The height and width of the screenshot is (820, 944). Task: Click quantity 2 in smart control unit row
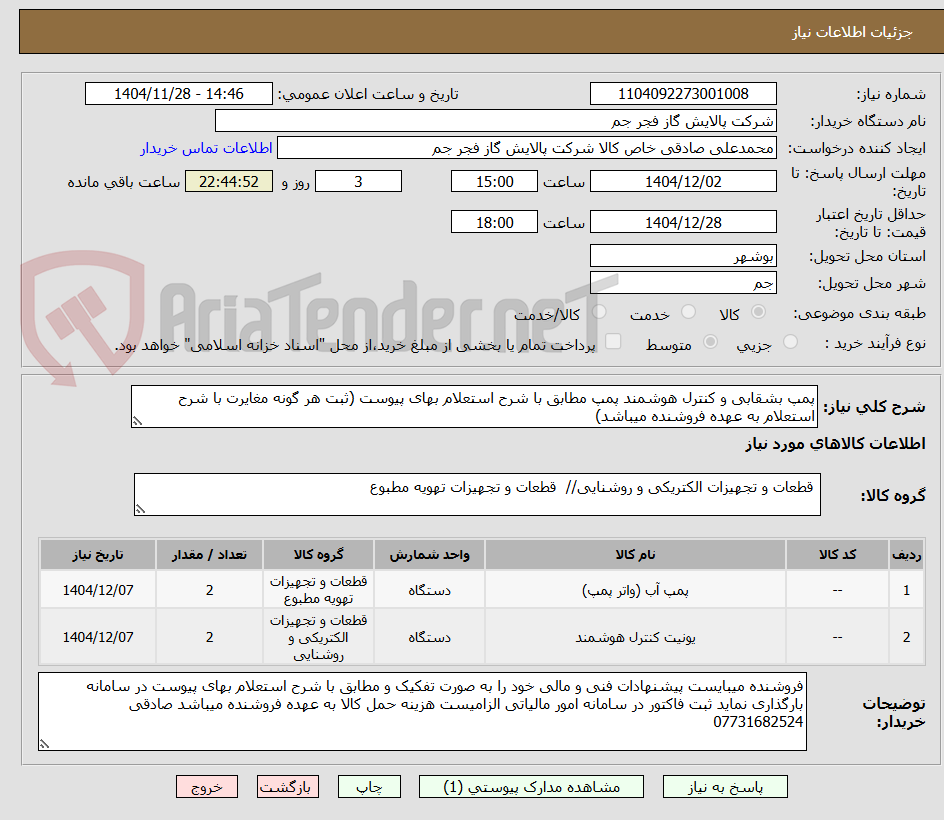coord(210,638)
